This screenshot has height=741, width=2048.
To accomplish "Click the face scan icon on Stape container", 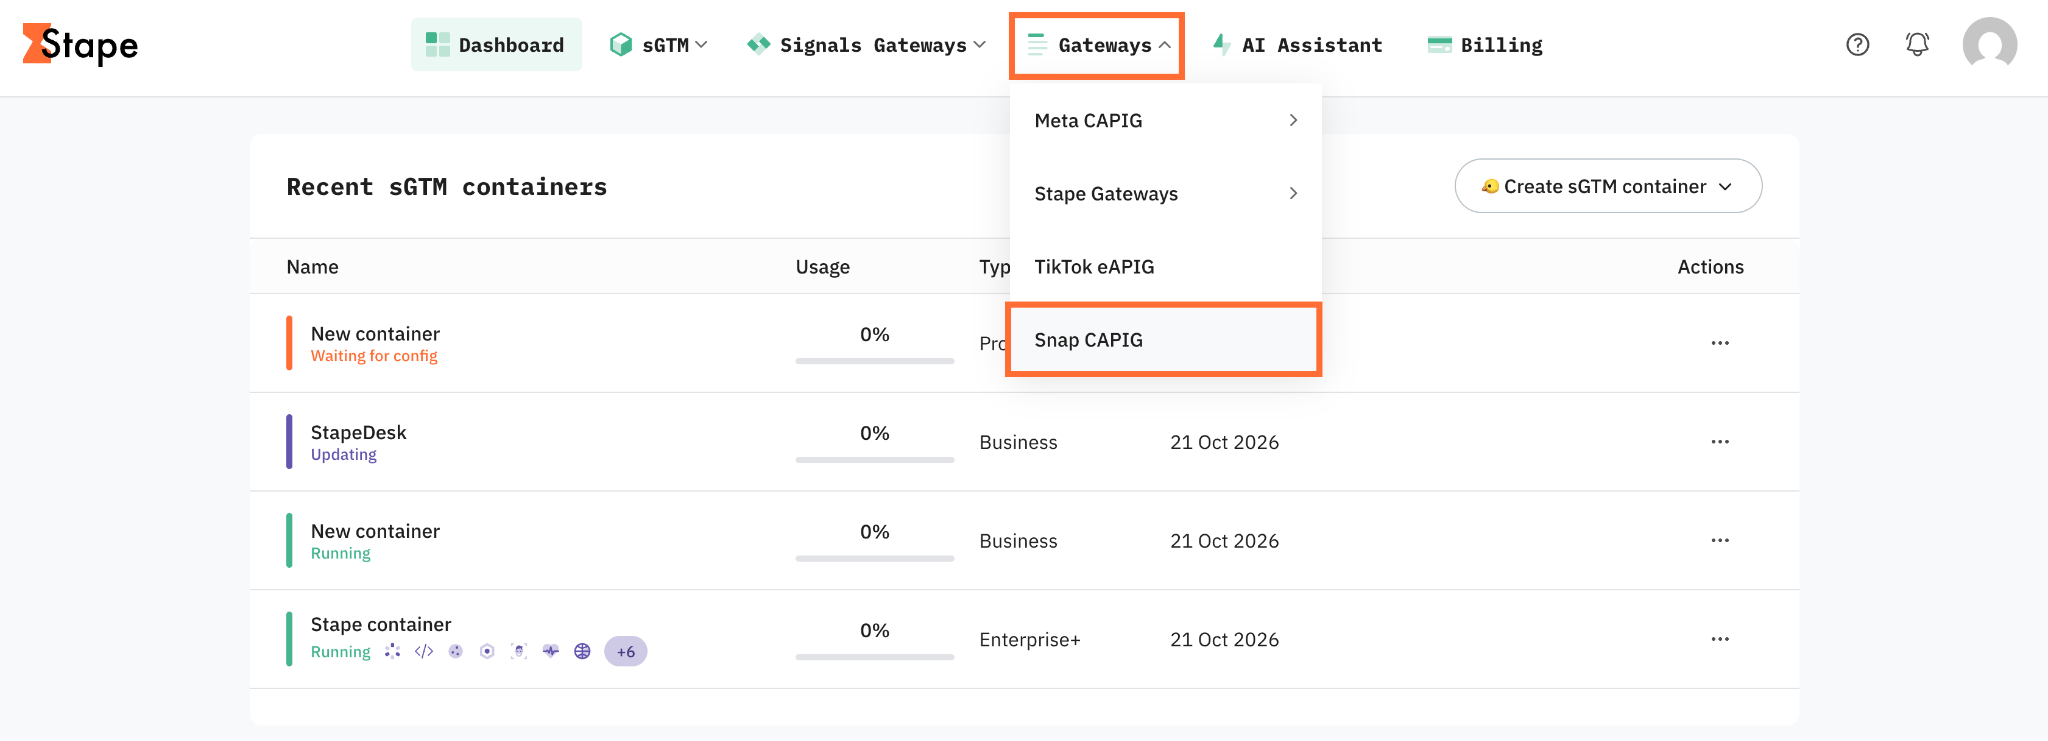I will tap(519, 651).
